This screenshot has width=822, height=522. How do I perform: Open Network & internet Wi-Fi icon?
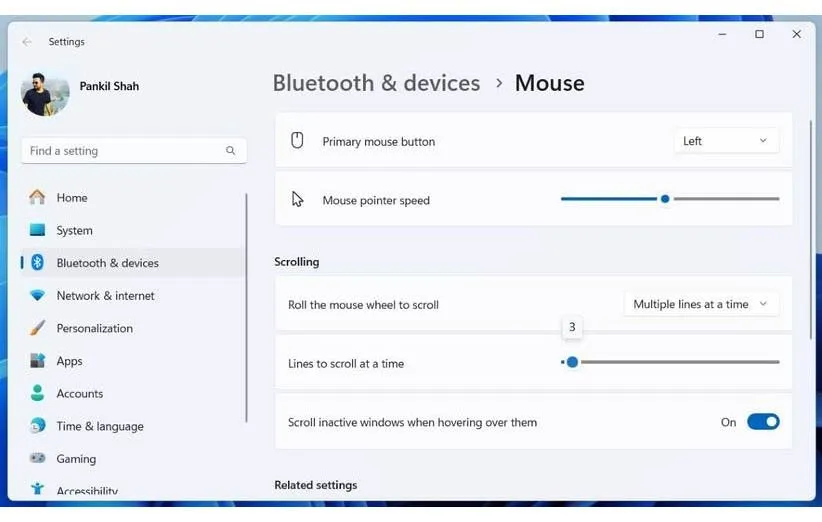(37, 296)
